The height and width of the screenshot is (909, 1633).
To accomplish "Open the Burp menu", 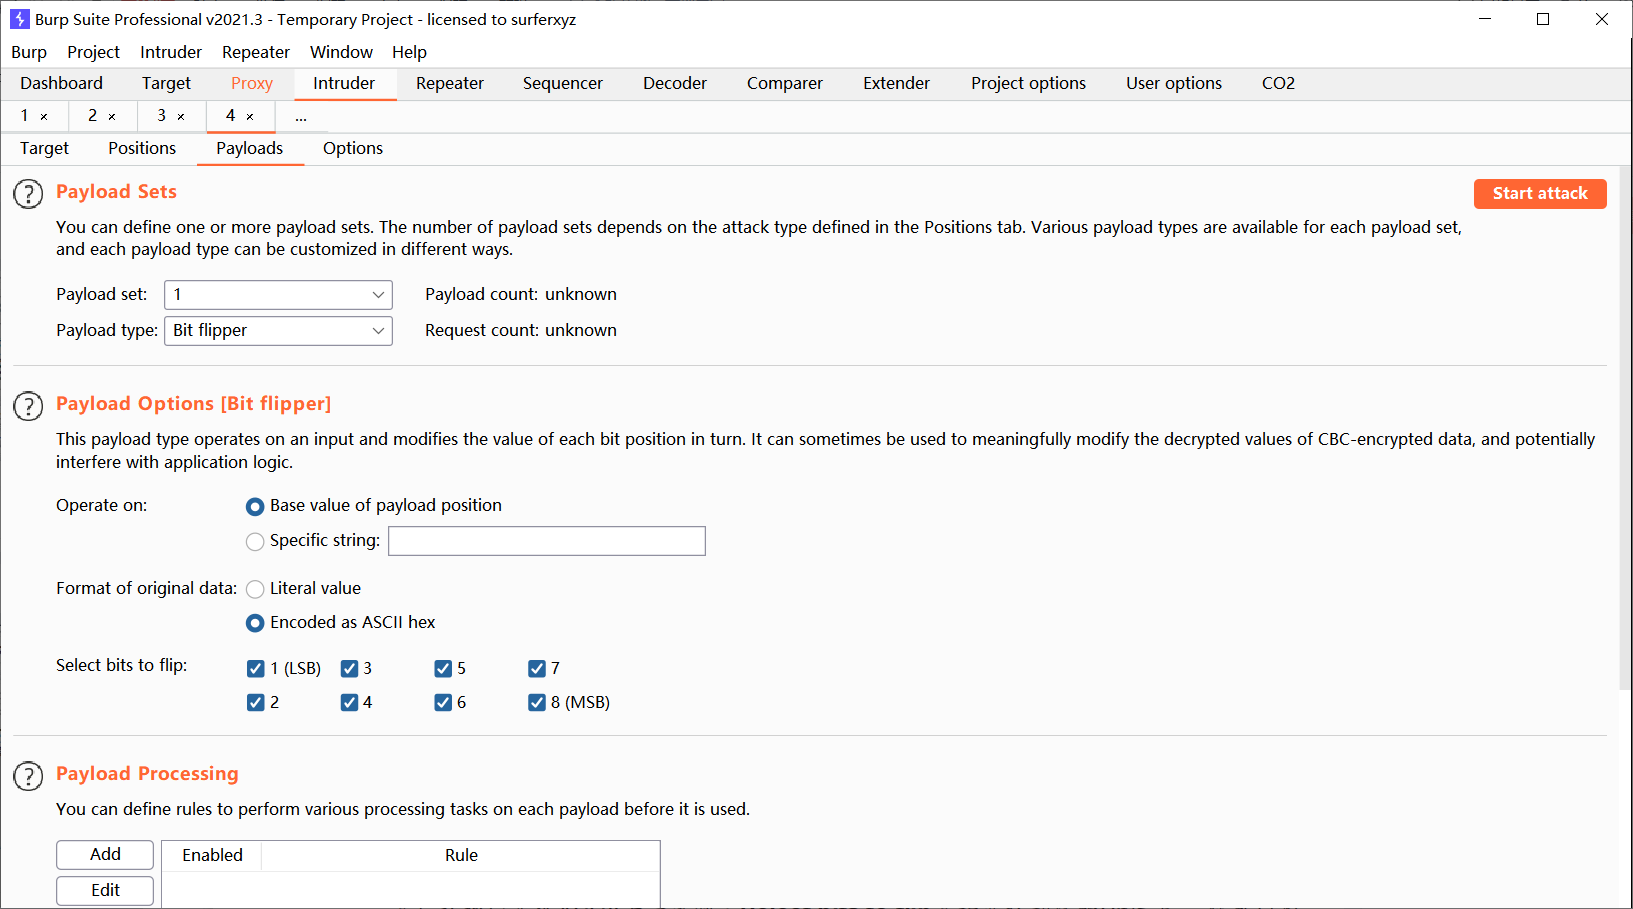I will (x=29, y=52).
